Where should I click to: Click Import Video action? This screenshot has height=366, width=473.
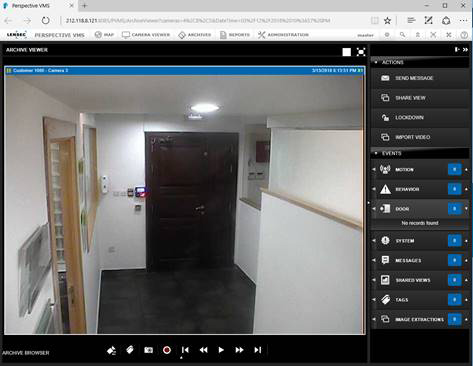[x=420, y=137]
